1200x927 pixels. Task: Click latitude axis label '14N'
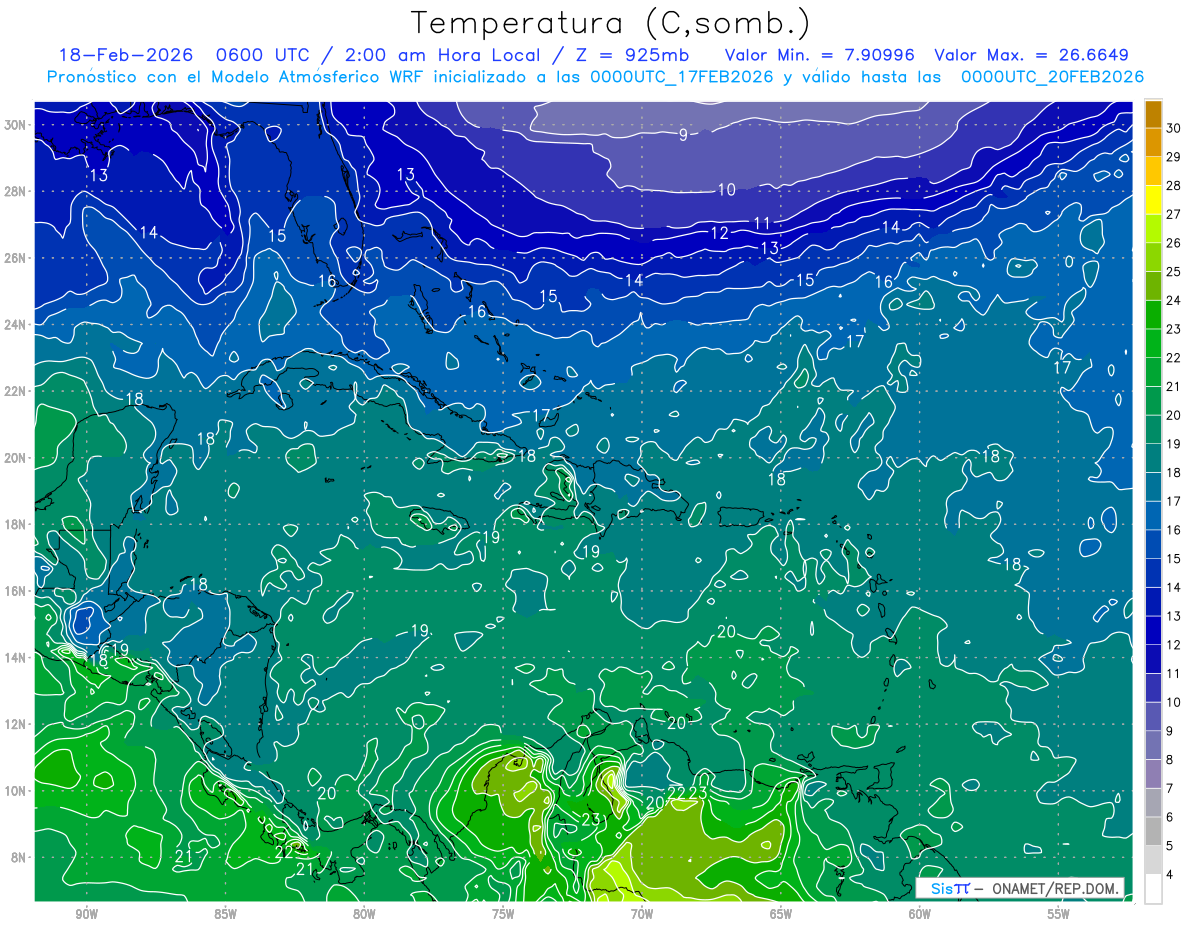coord(17,658)
